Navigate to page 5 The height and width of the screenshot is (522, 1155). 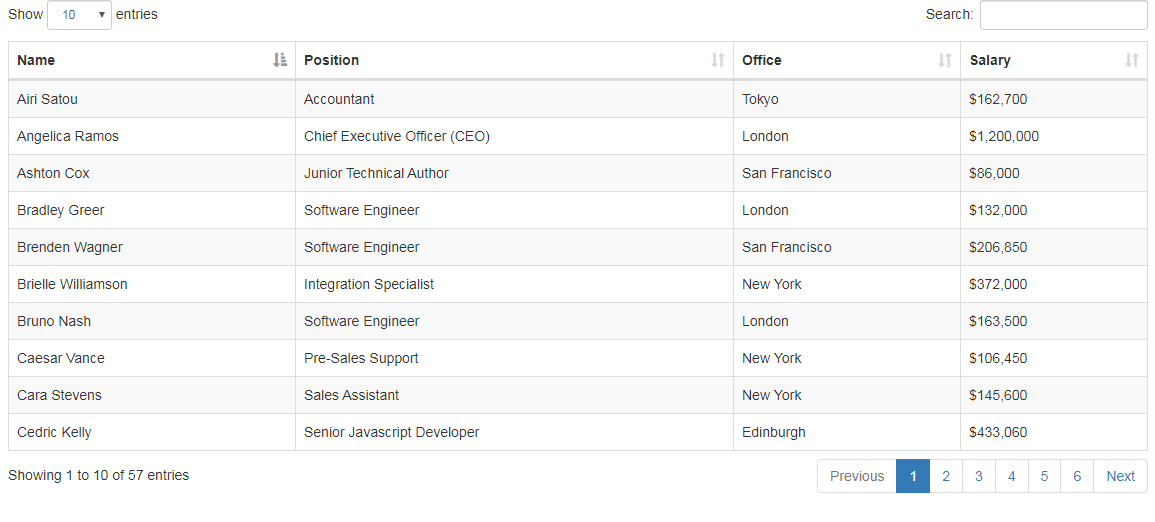point(1045,476)
